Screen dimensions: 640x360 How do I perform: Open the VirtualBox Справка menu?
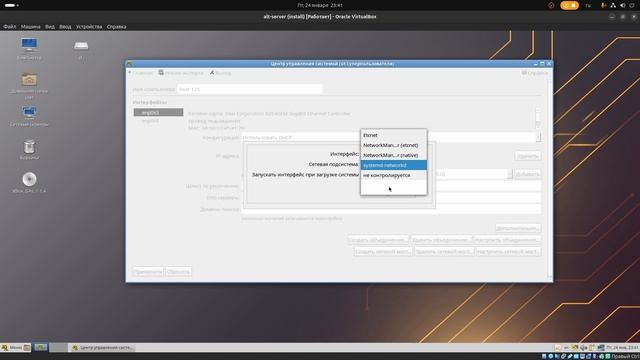point(116,27)
